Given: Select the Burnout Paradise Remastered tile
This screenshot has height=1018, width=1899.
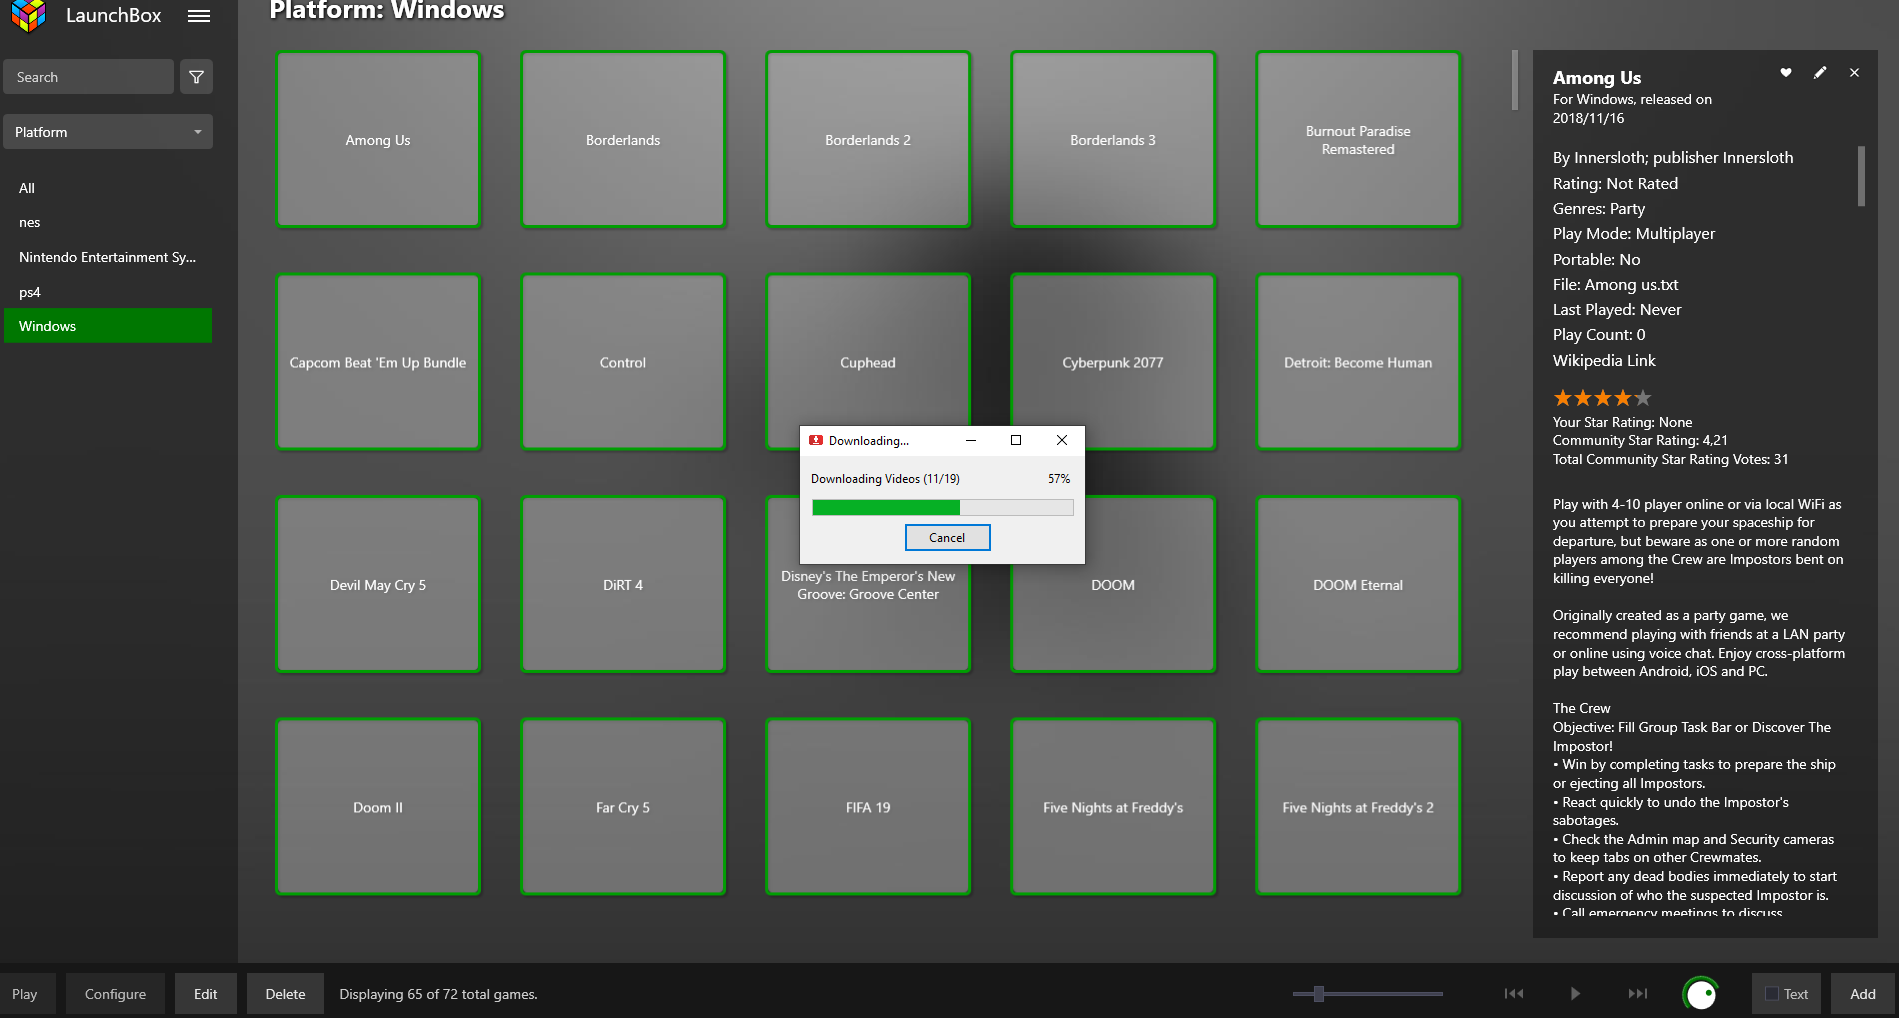Looking at the screenshot, I should coord(1358,140).
